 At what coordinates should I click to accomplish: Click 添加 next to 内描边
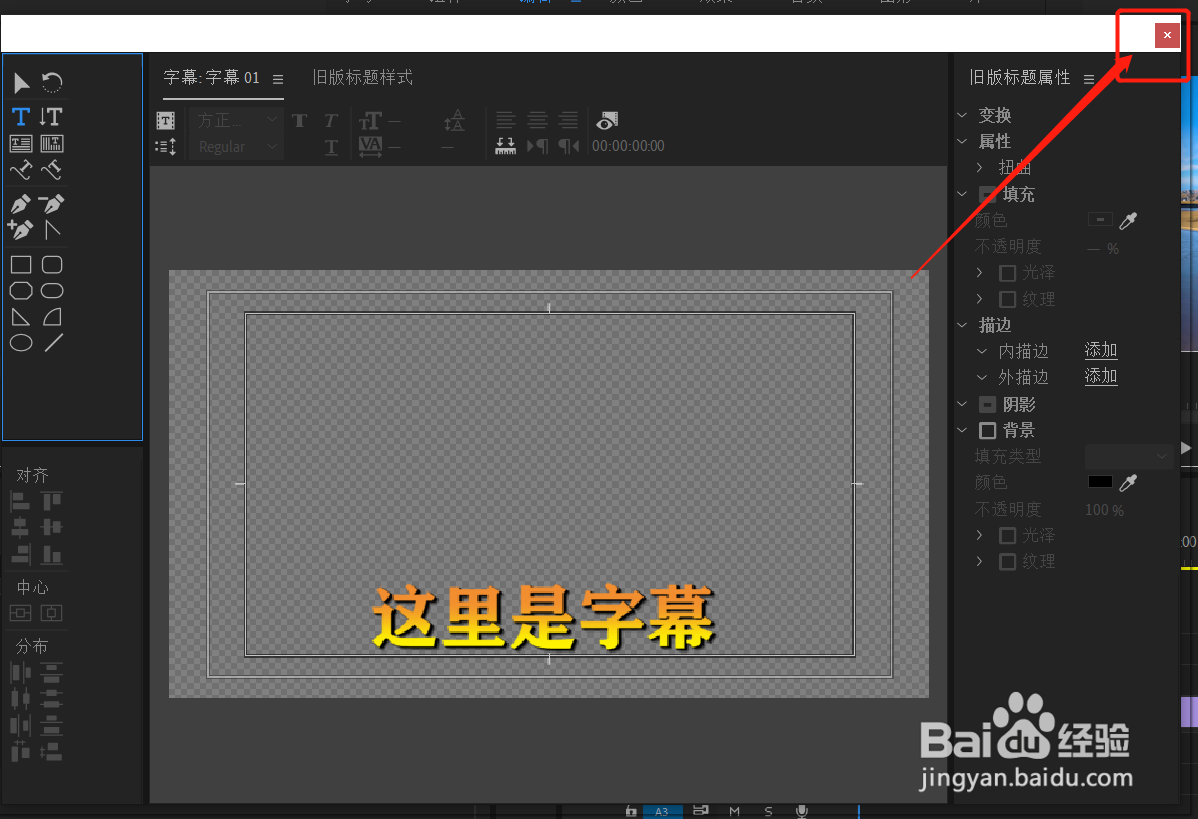(x=1101, y=351)
